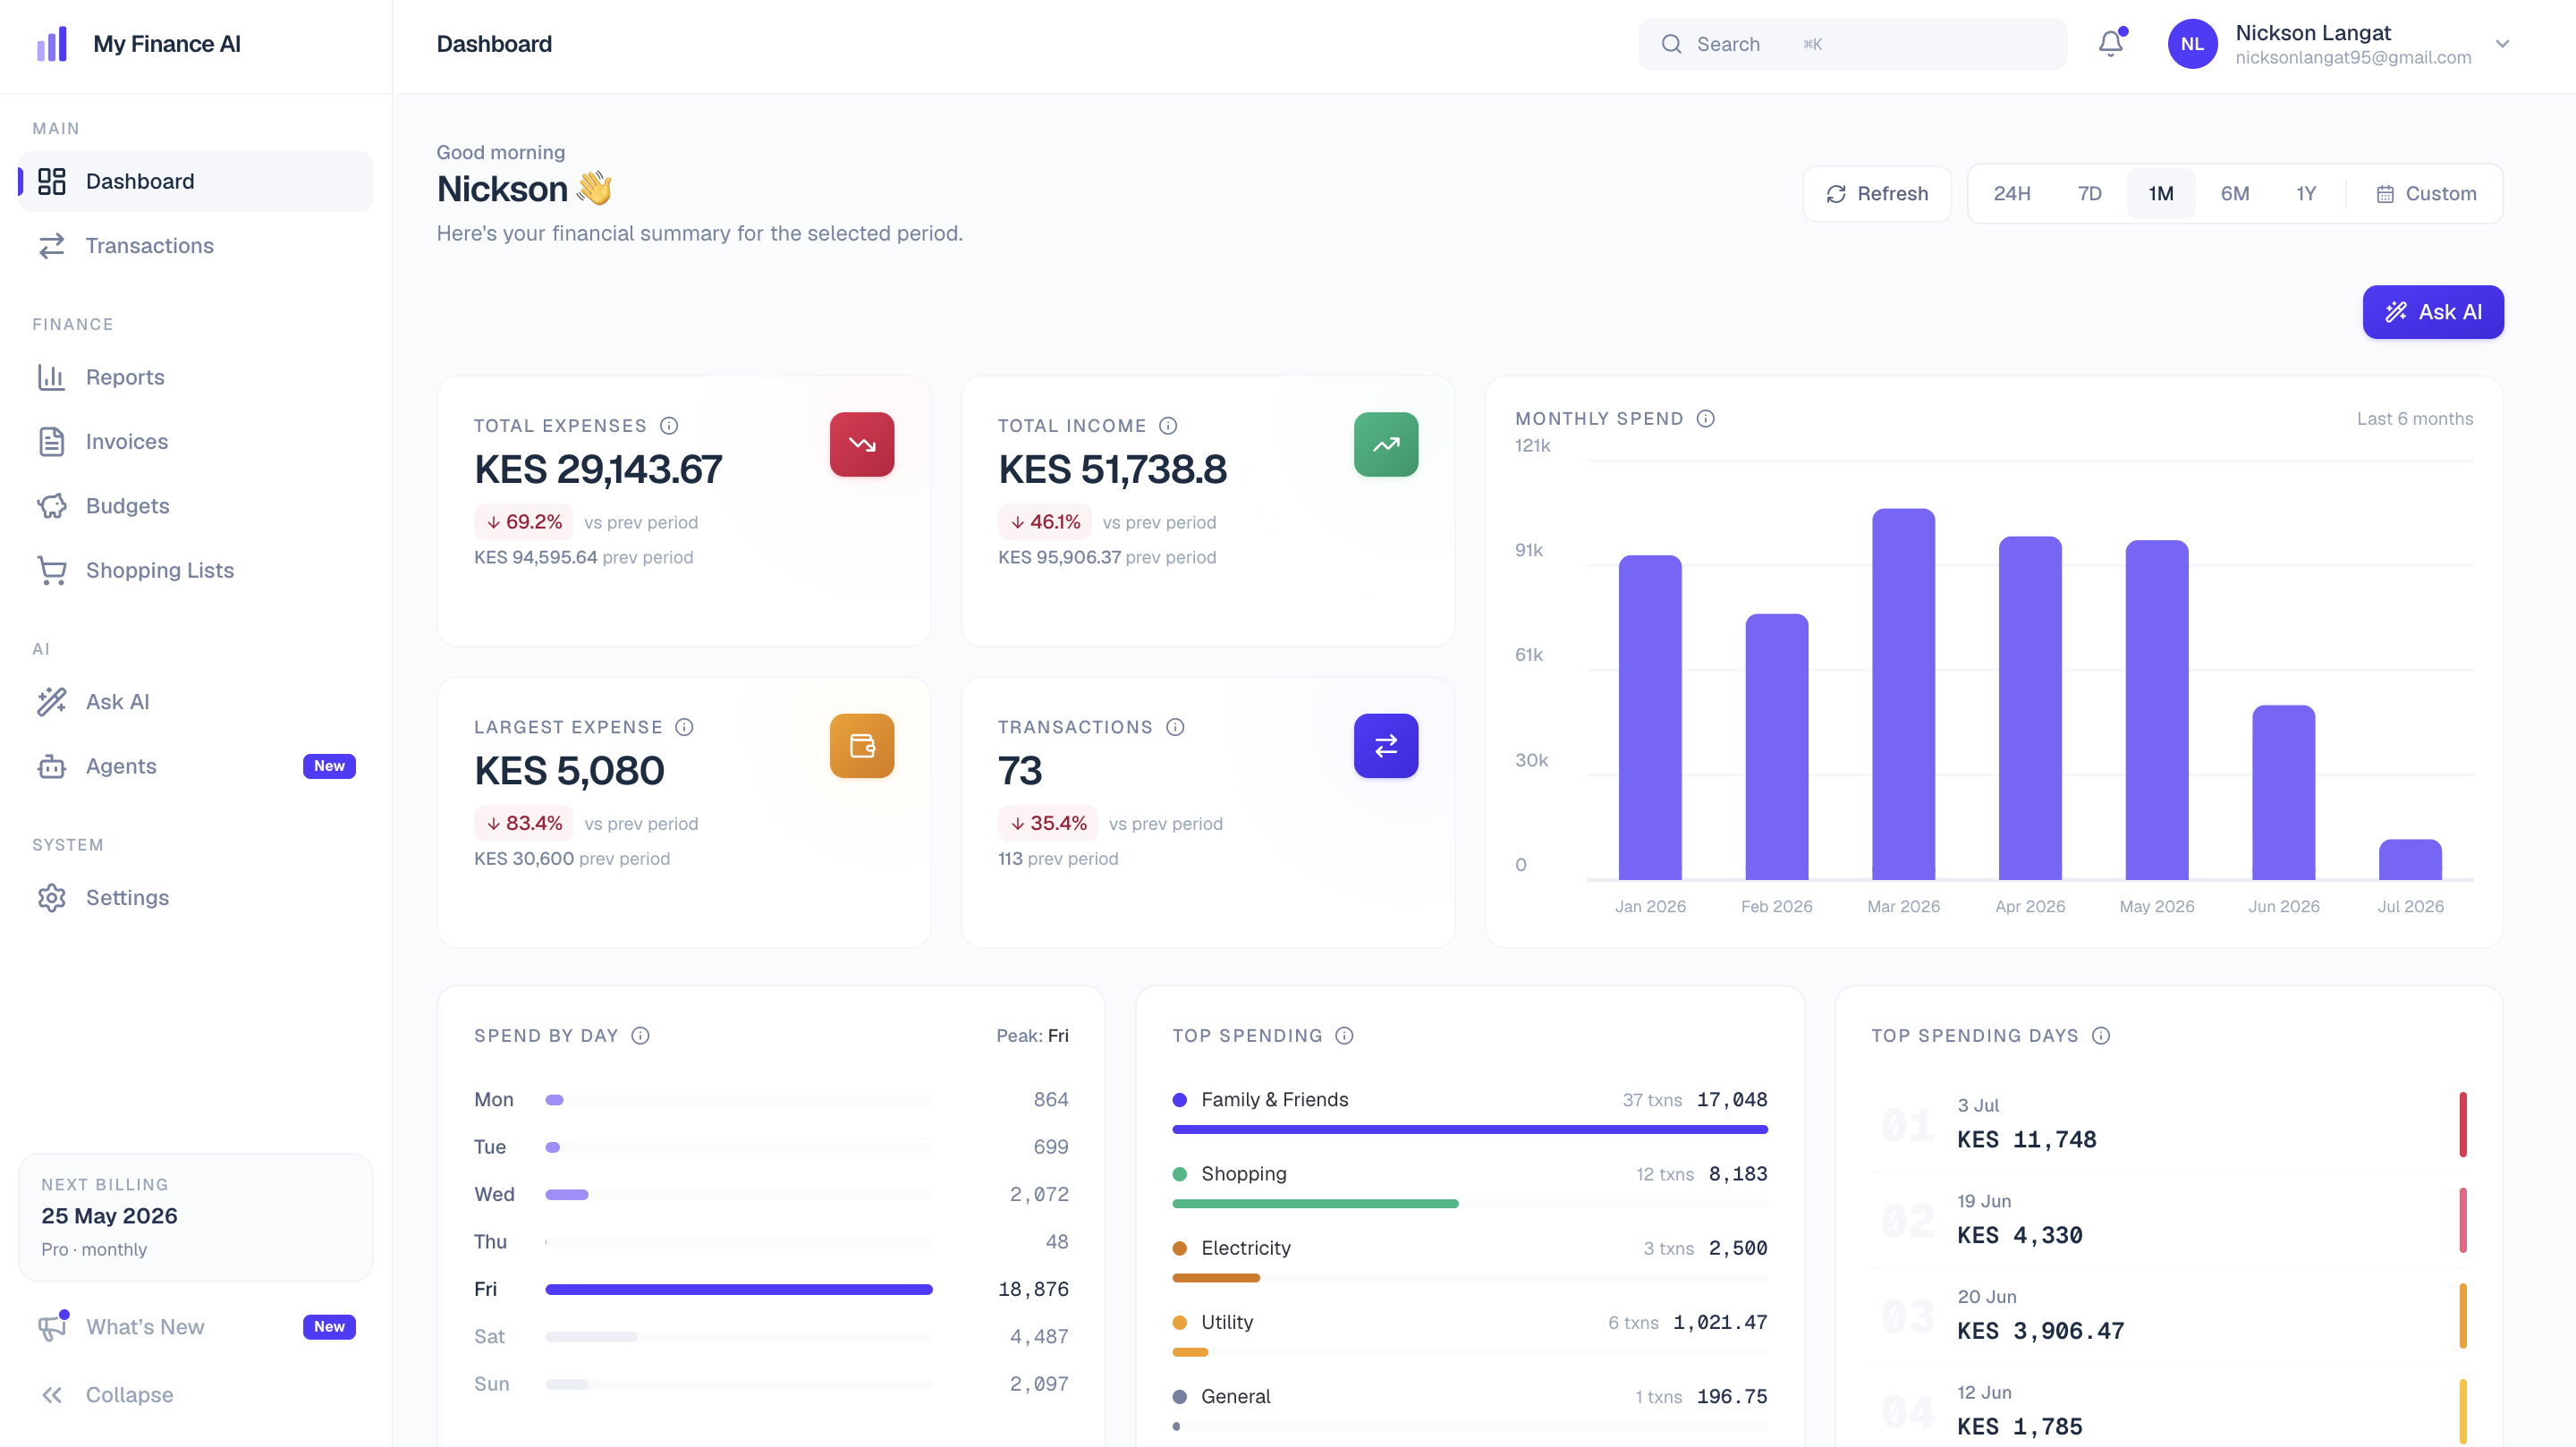Click the My Finance AI logo icon
This screenshot has height=1447, width=2576.
point(52,44)
